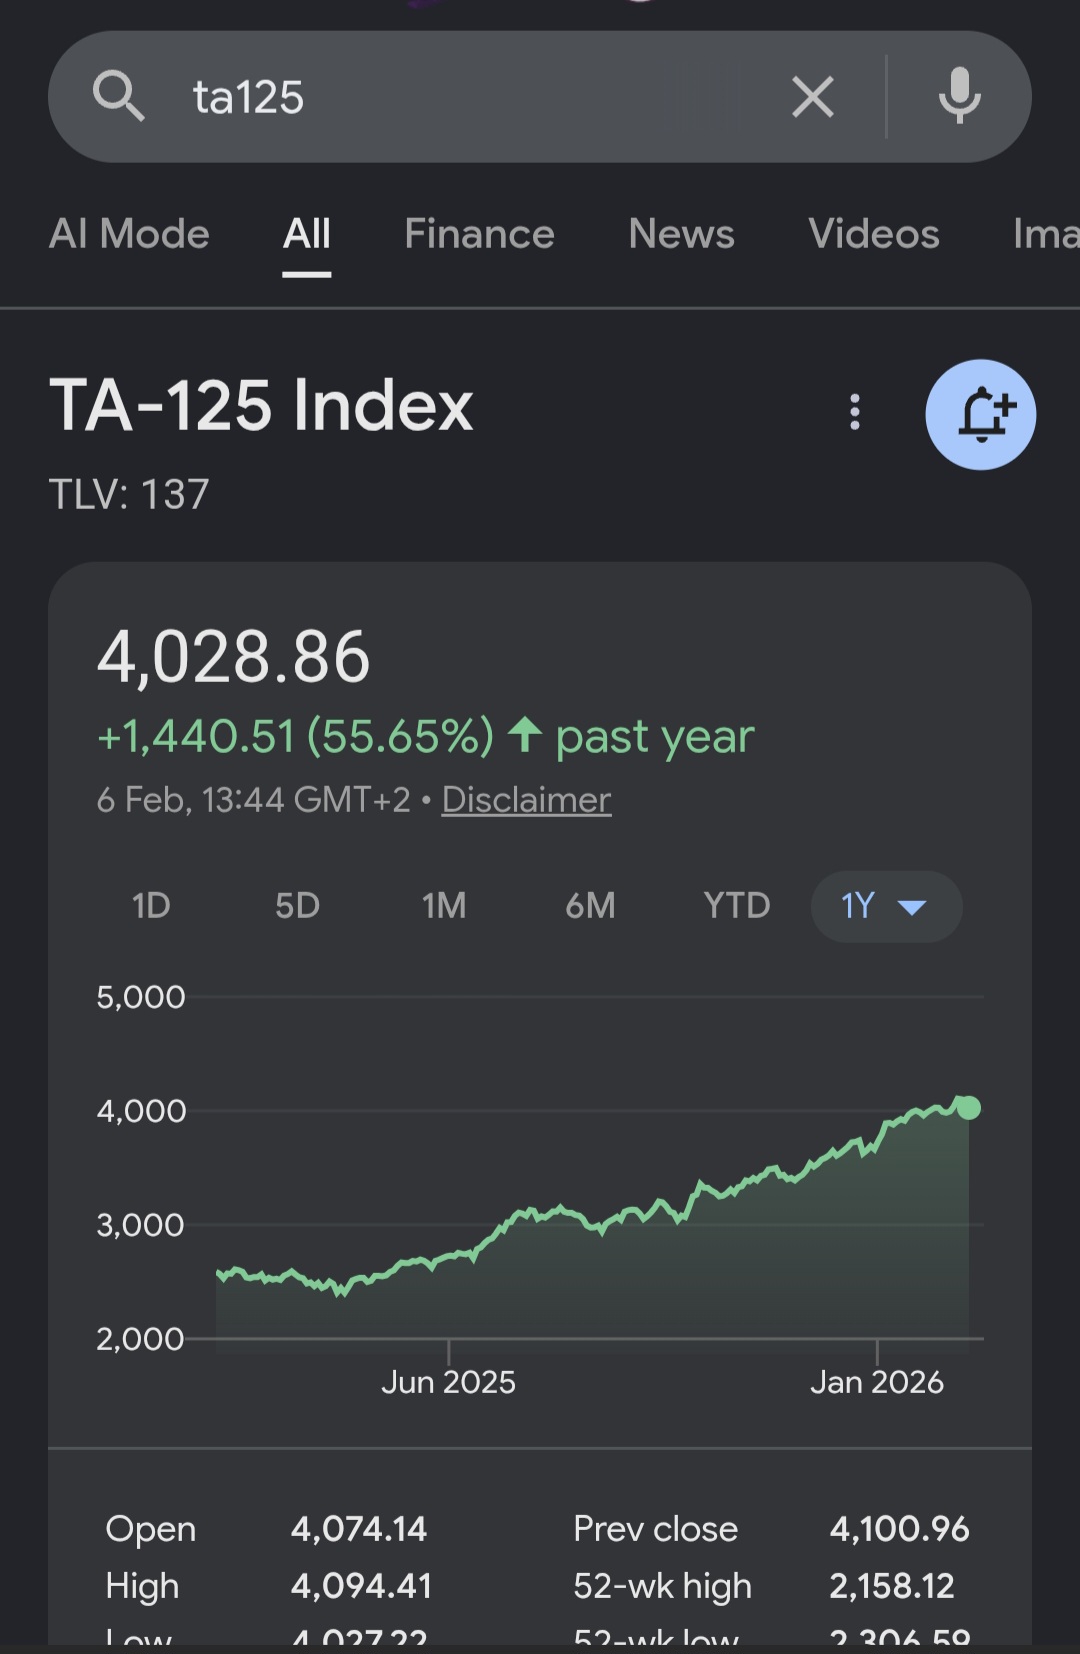Tap the latest price dot on the chart
The image size is (1080, 1654).
click(968, 1108)
